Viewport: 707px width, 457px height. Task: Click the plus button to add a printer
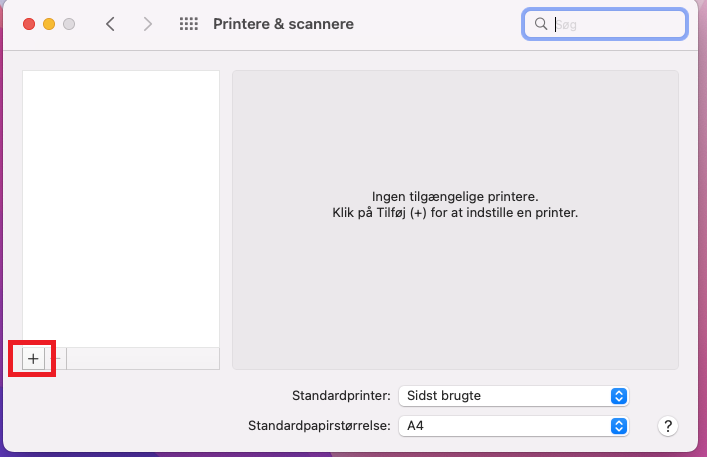coord(33,358)
